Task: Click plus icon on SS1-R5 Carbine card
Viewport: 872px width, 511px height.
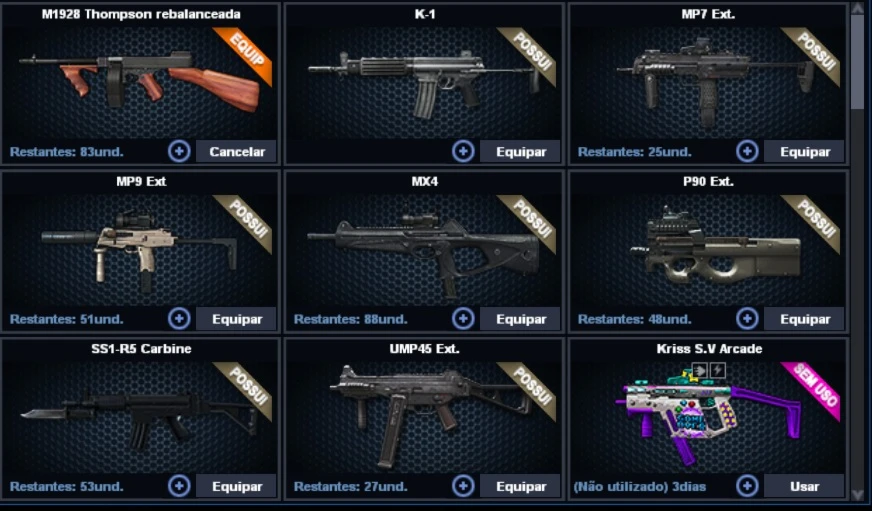Action: pos(179,486)
